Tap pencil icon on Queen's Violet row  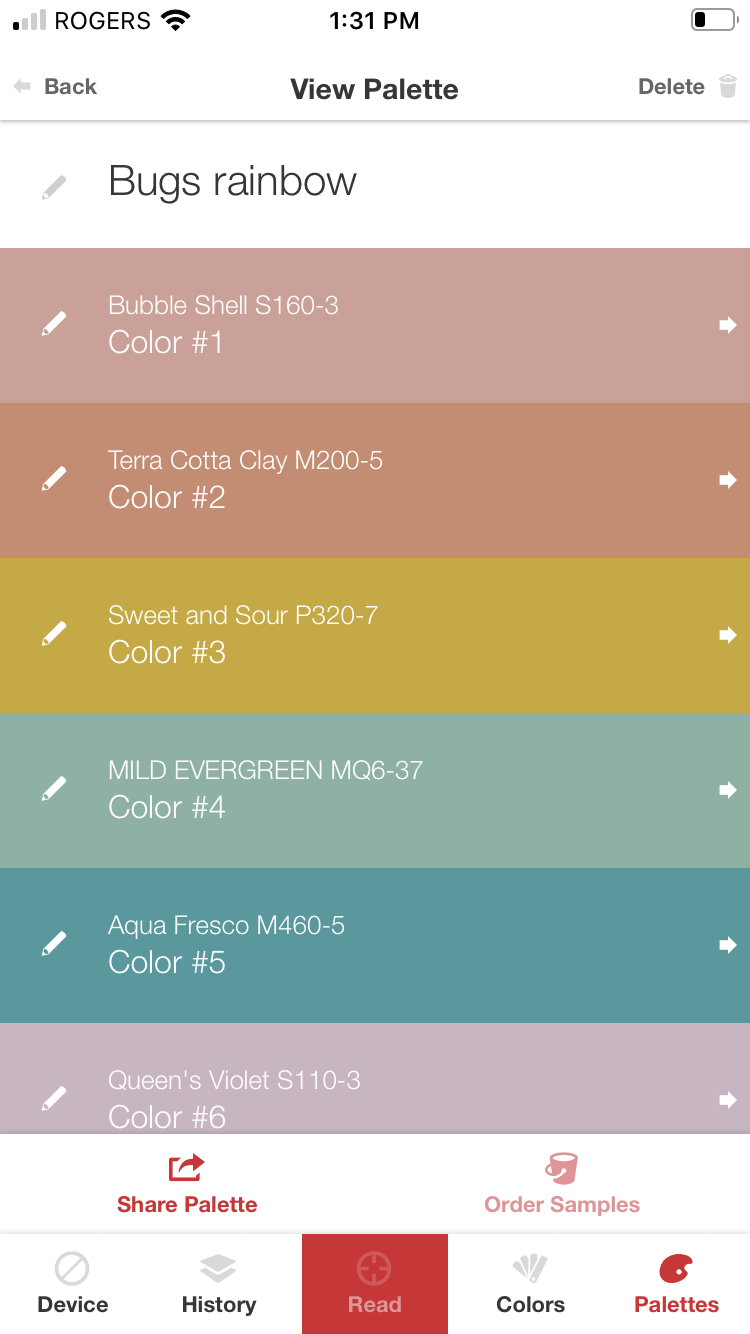pyautogui.click(x=55, y=1099)
